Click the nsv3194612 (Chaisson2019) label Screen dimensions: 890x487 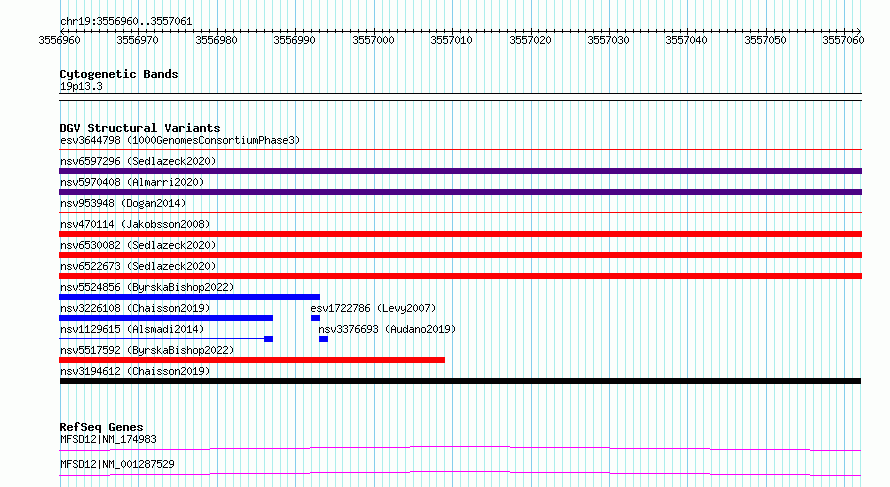(x=135, y=371)
